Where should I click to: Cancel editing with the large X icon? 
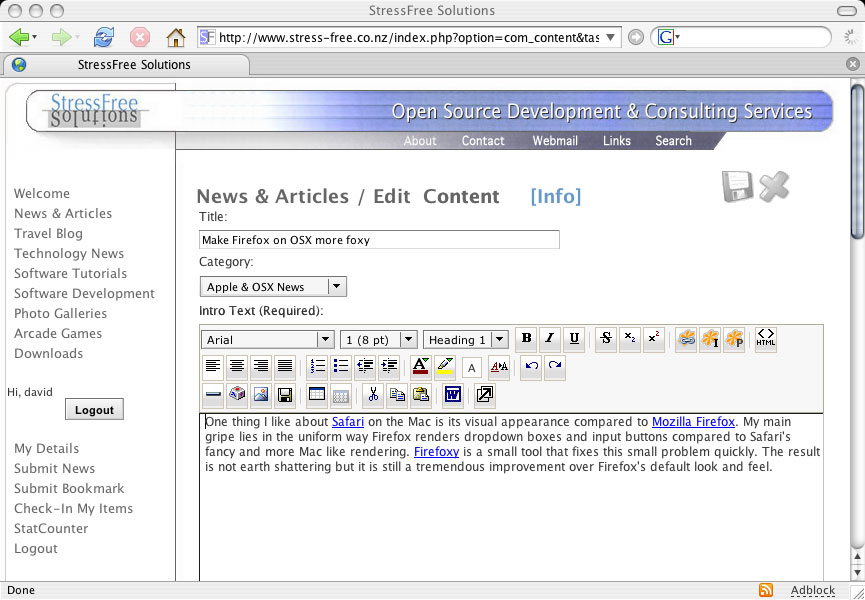(x=774, y=186)
